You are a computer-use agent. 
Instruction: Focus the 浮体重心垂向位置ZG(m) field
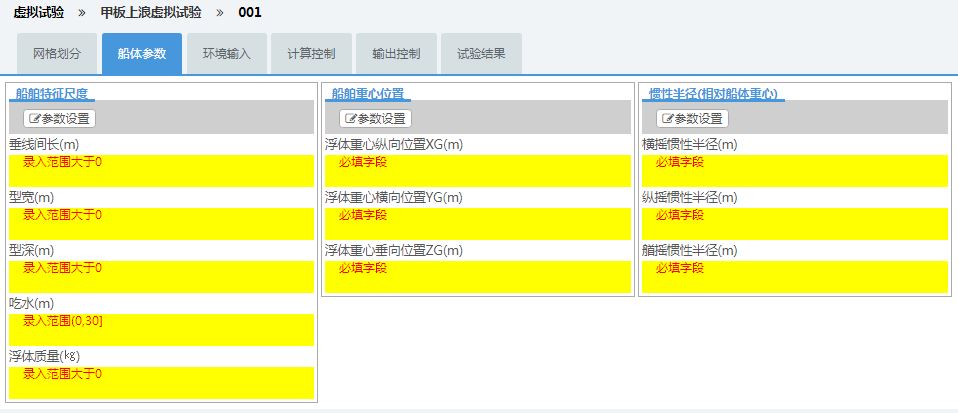pyautogui.click(x=478, y=277)
